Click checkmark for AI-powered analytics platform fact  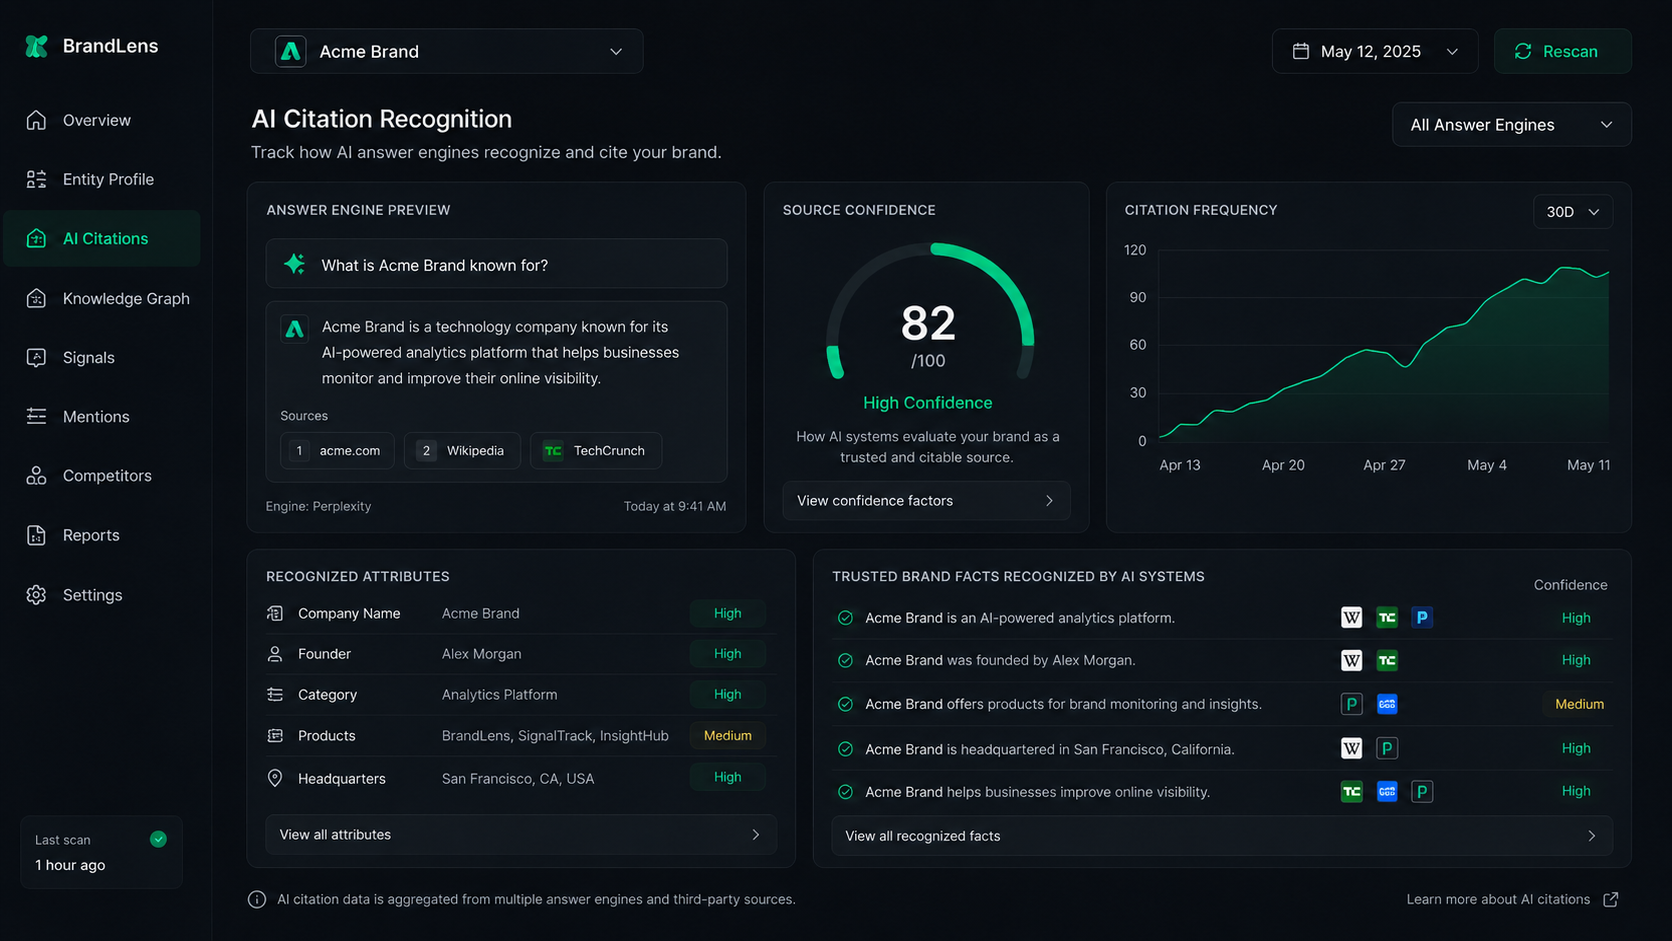tap(845, 618)
